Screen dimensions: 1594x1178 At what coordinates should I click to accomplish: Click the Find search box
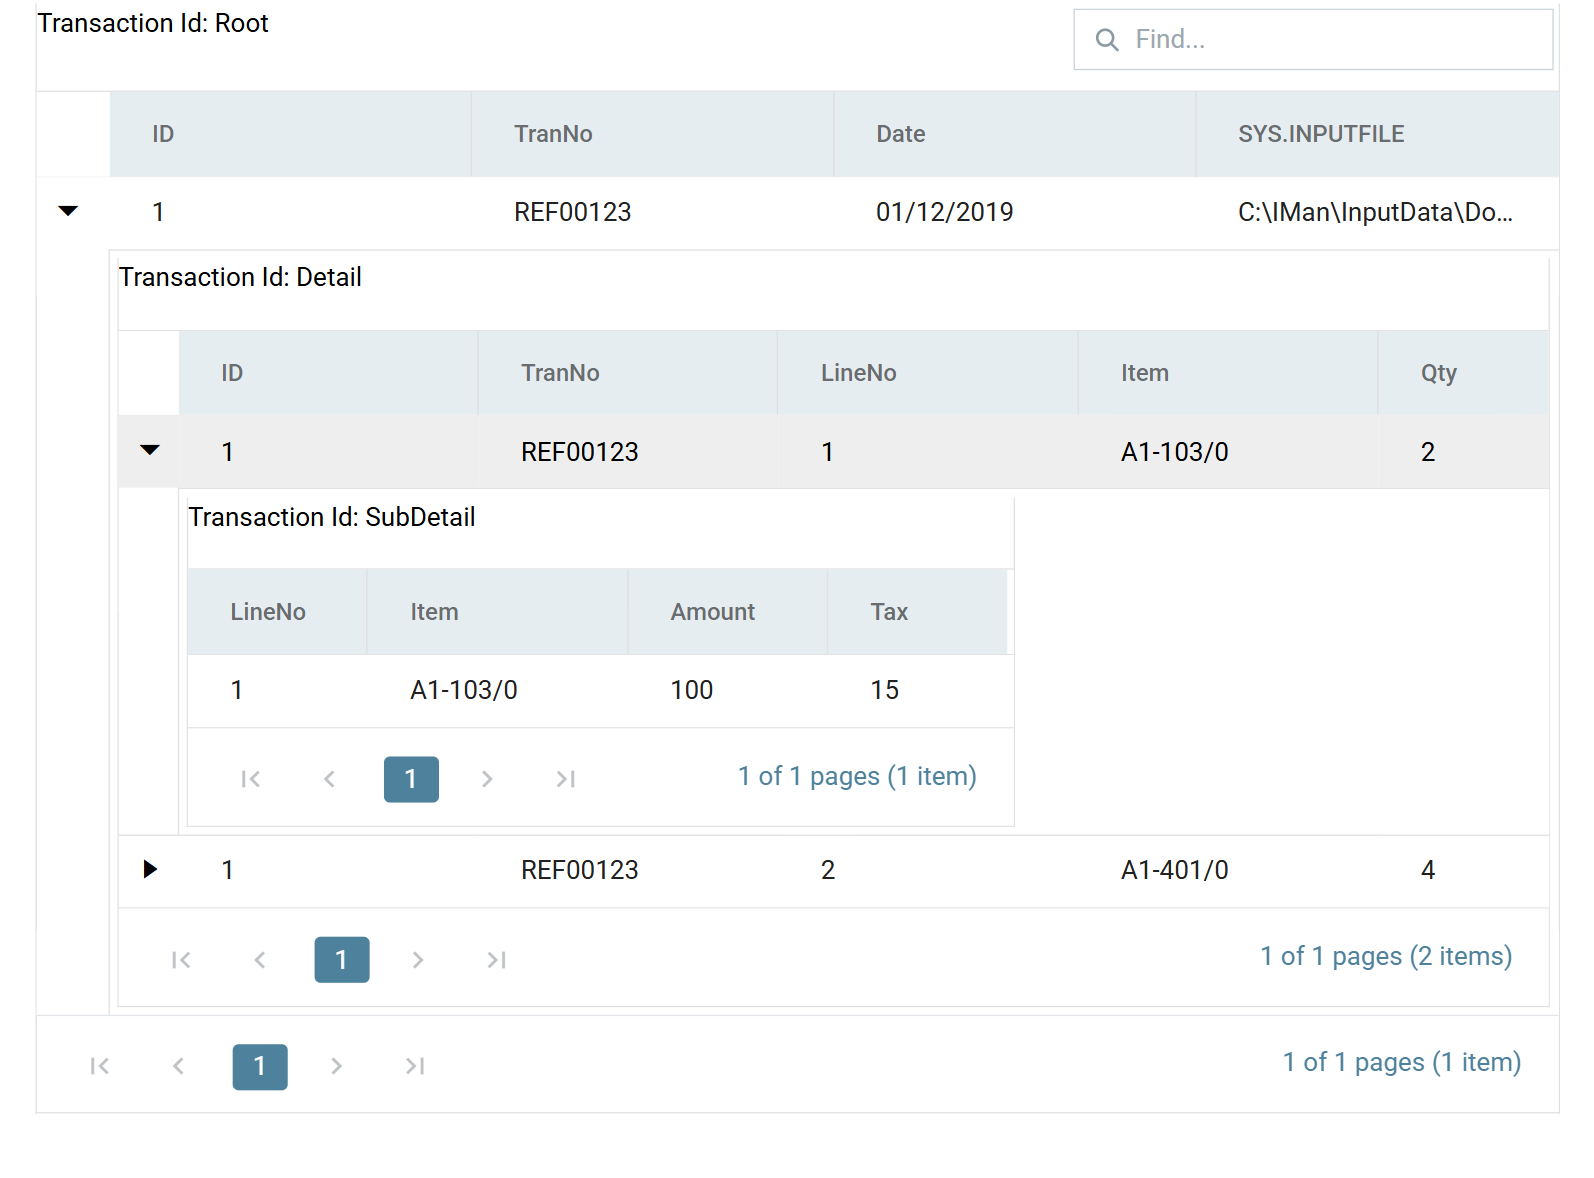1313,40
